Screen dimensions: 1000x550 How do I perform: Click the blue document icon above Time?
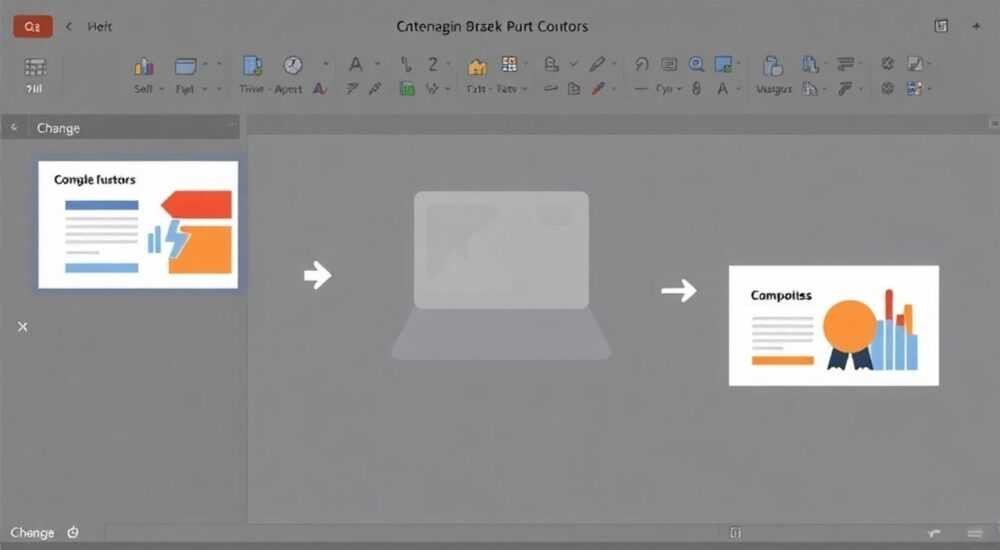(x=253, y=66)
